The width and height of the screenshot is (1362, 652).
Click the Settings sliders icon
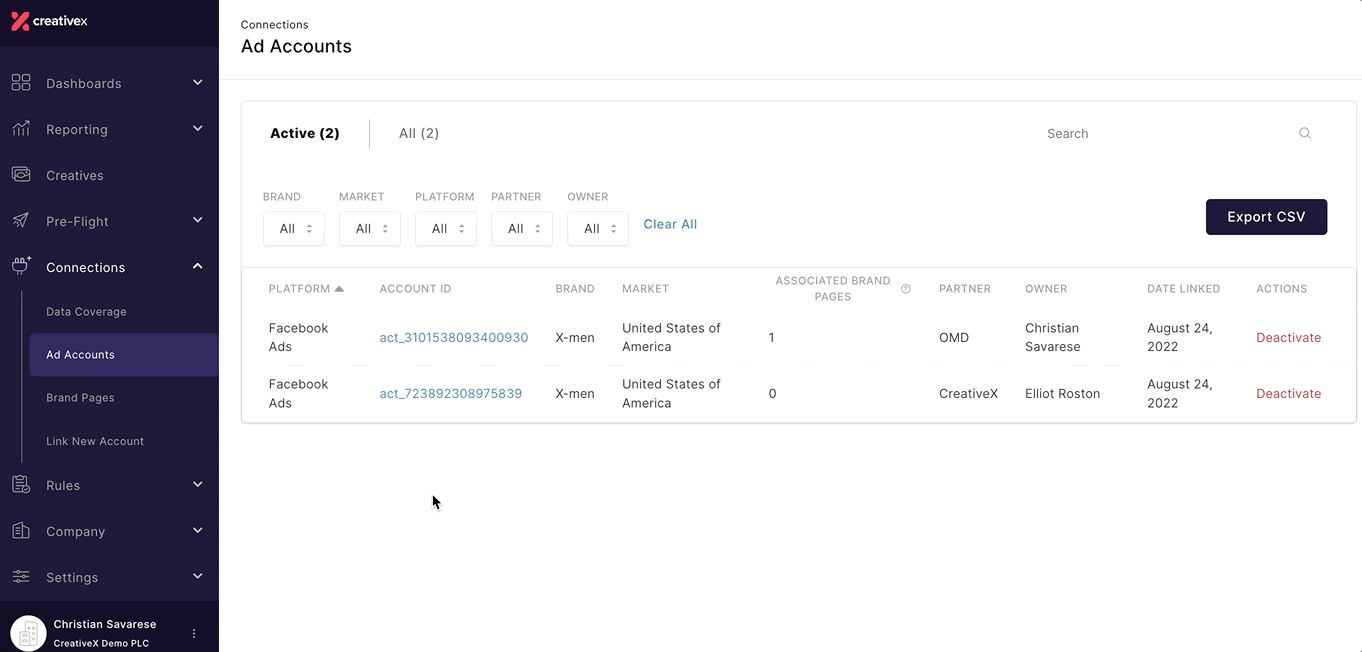point(21,577)
